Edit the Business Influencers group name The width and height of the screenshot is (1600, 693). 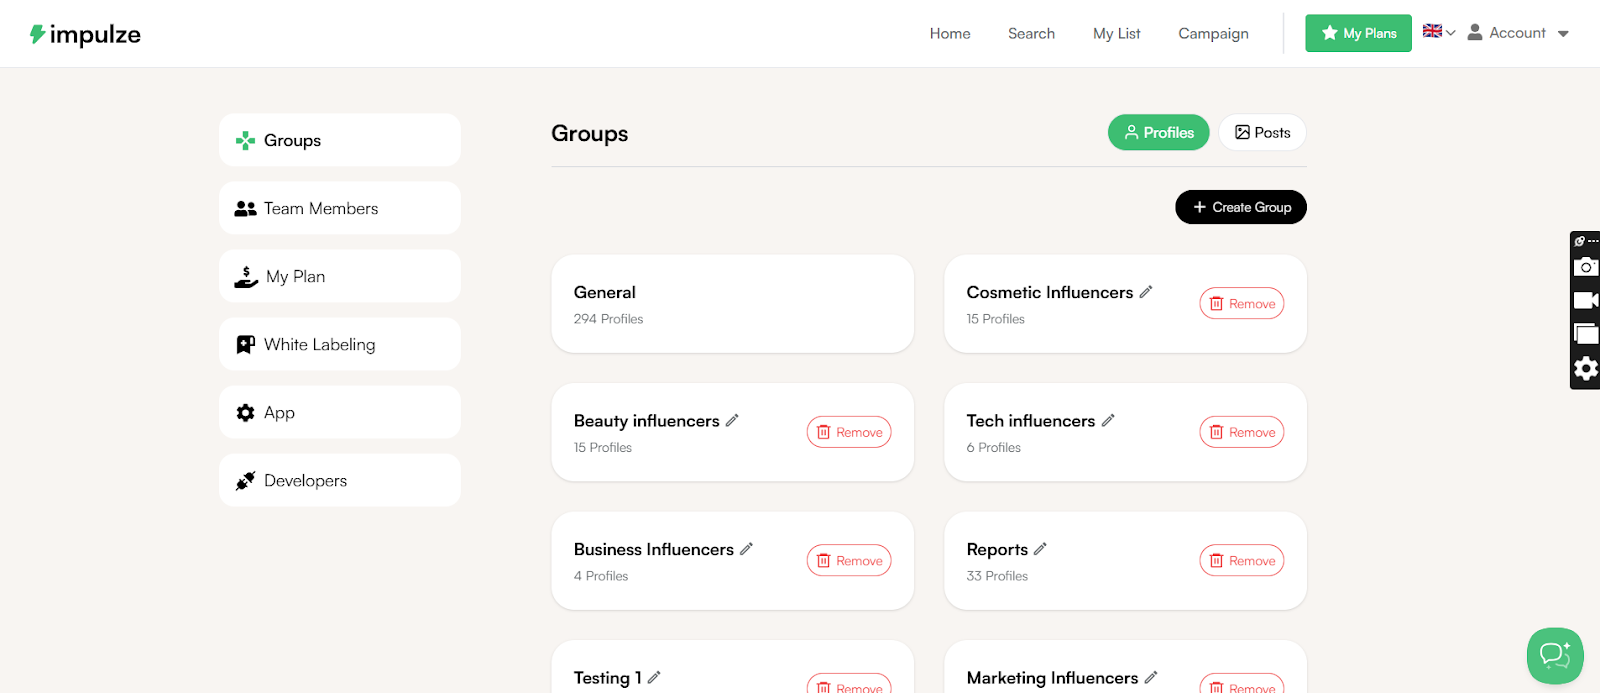point(746,549)
